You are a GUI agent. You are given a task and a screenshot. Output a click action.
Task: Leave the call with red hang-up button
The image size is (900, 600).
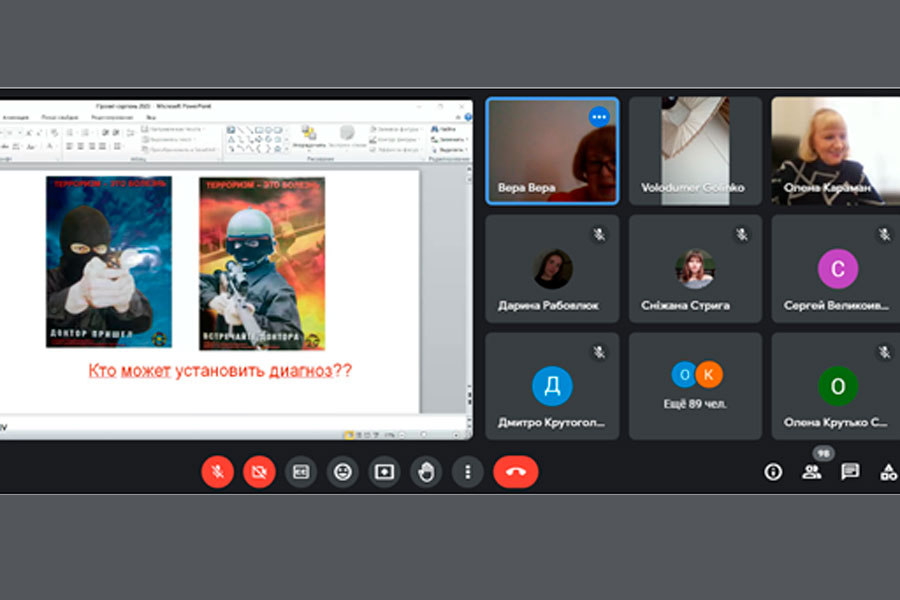pos(515,472)
